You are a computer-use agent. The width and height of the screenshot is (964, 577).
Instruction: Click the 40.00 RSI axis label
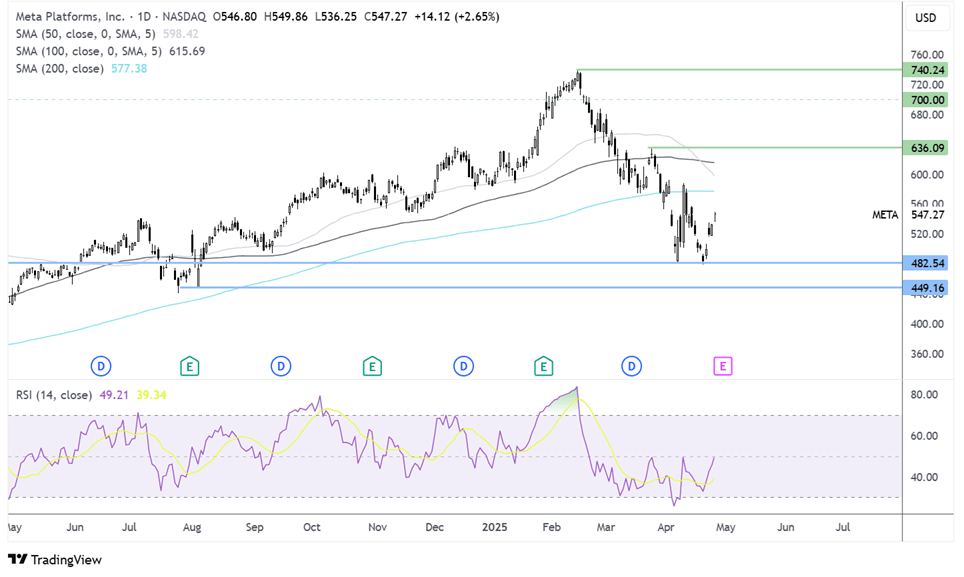[x=924, y=477]
